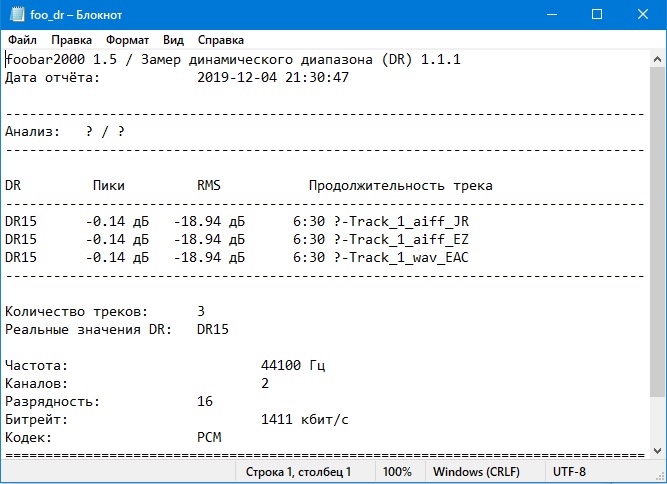Click the Notepad icon in title bar
The width and height of the screenshot is (667, 484).
click(17, 14)
